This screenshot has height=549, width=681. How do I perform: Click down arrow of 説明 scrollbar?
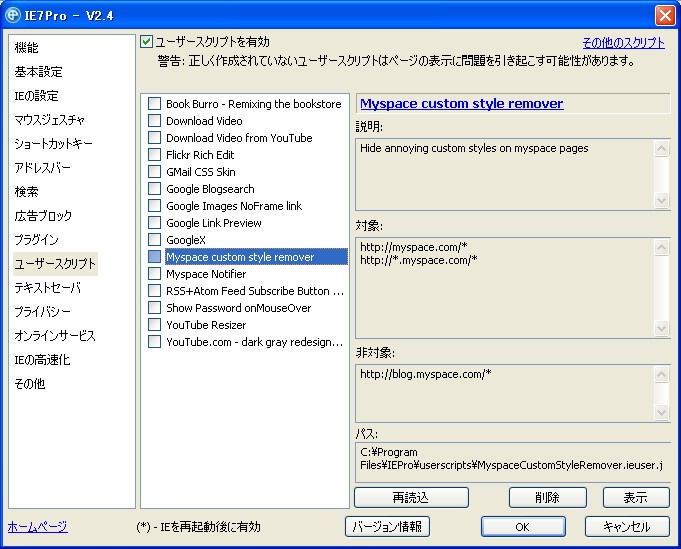click(661, 200)
